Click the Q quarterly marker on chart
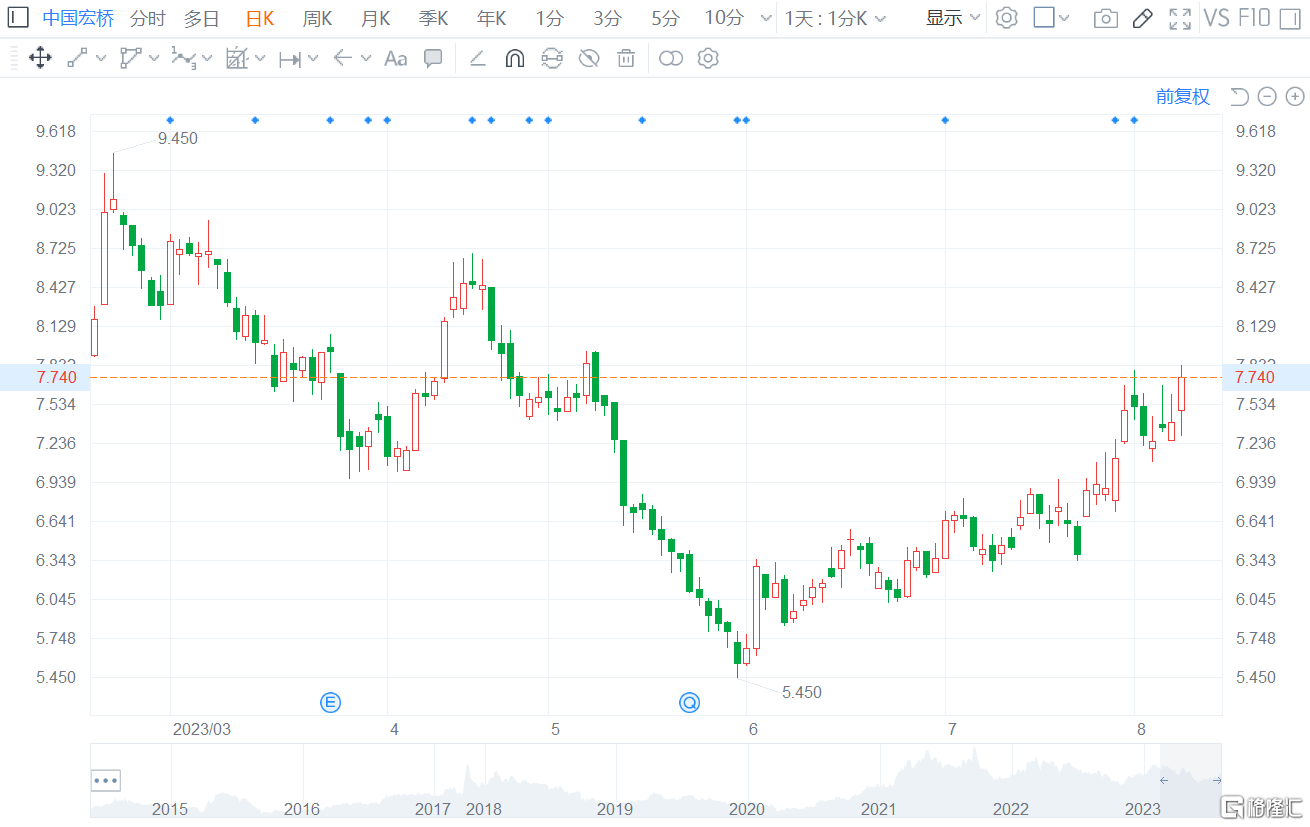The height and width of the screenshot is (827, 1310). [689, 702]
